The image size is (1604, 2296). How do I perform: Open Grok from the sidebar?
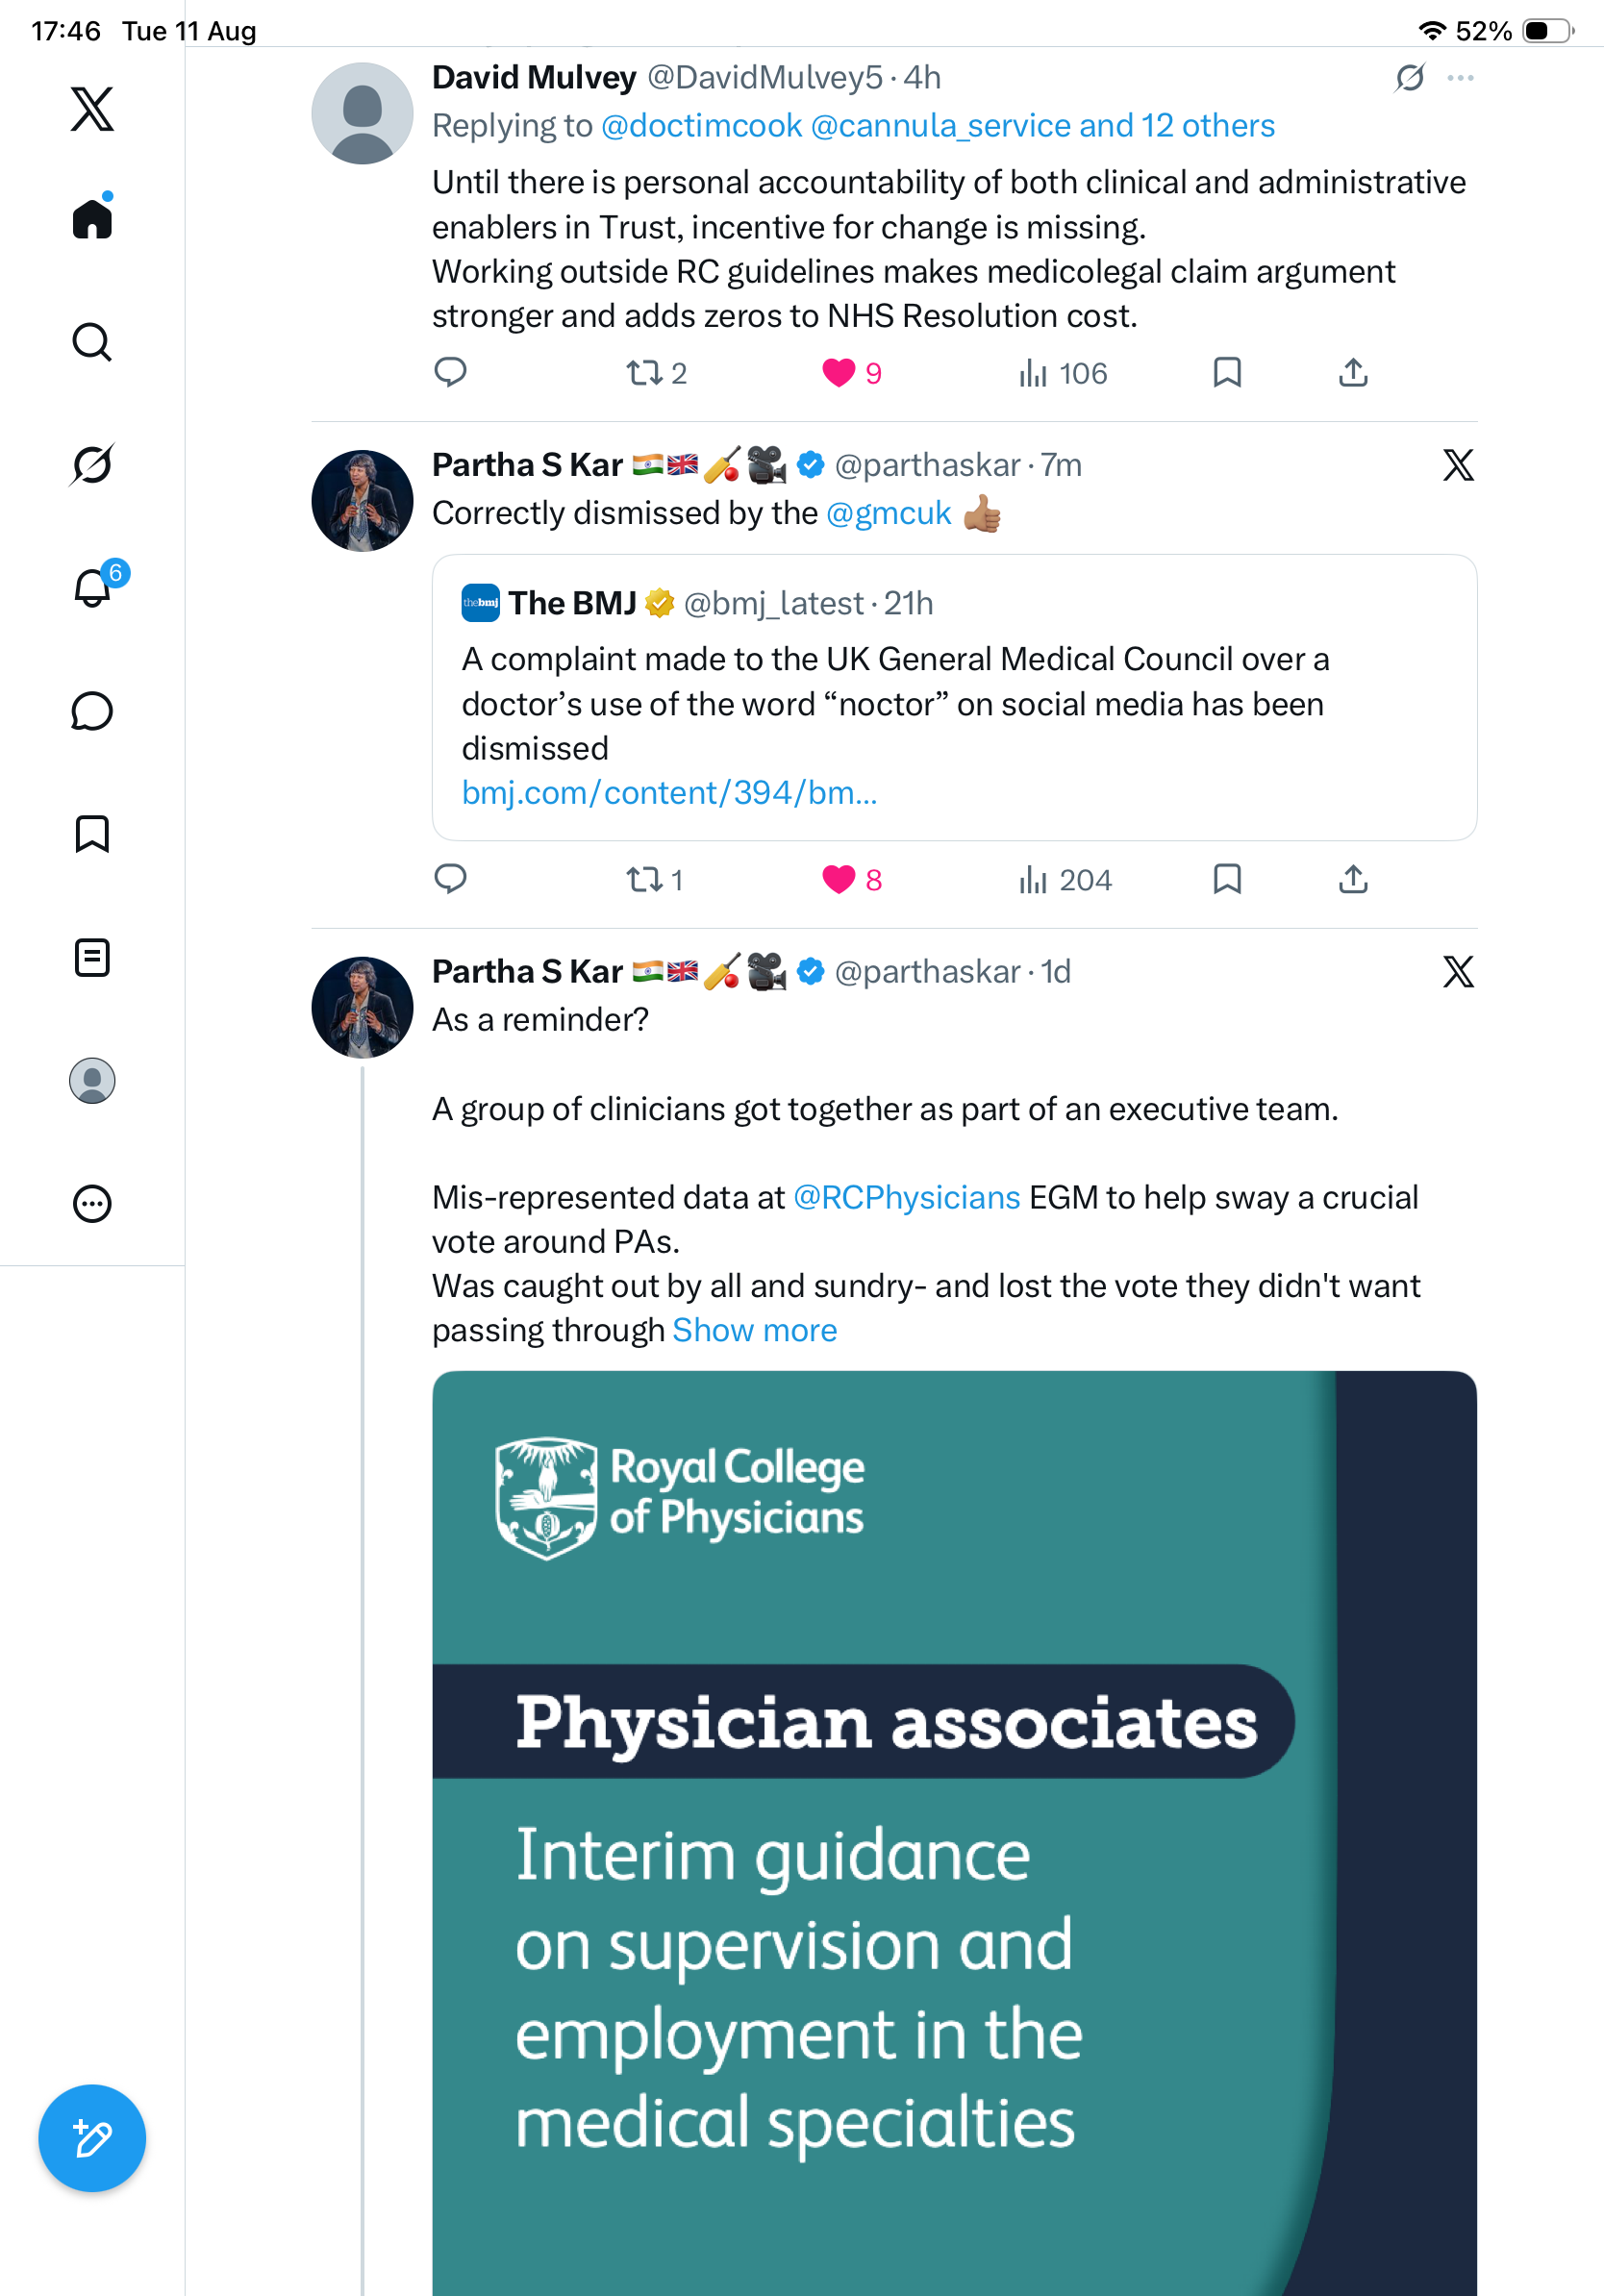click(92, 465)
